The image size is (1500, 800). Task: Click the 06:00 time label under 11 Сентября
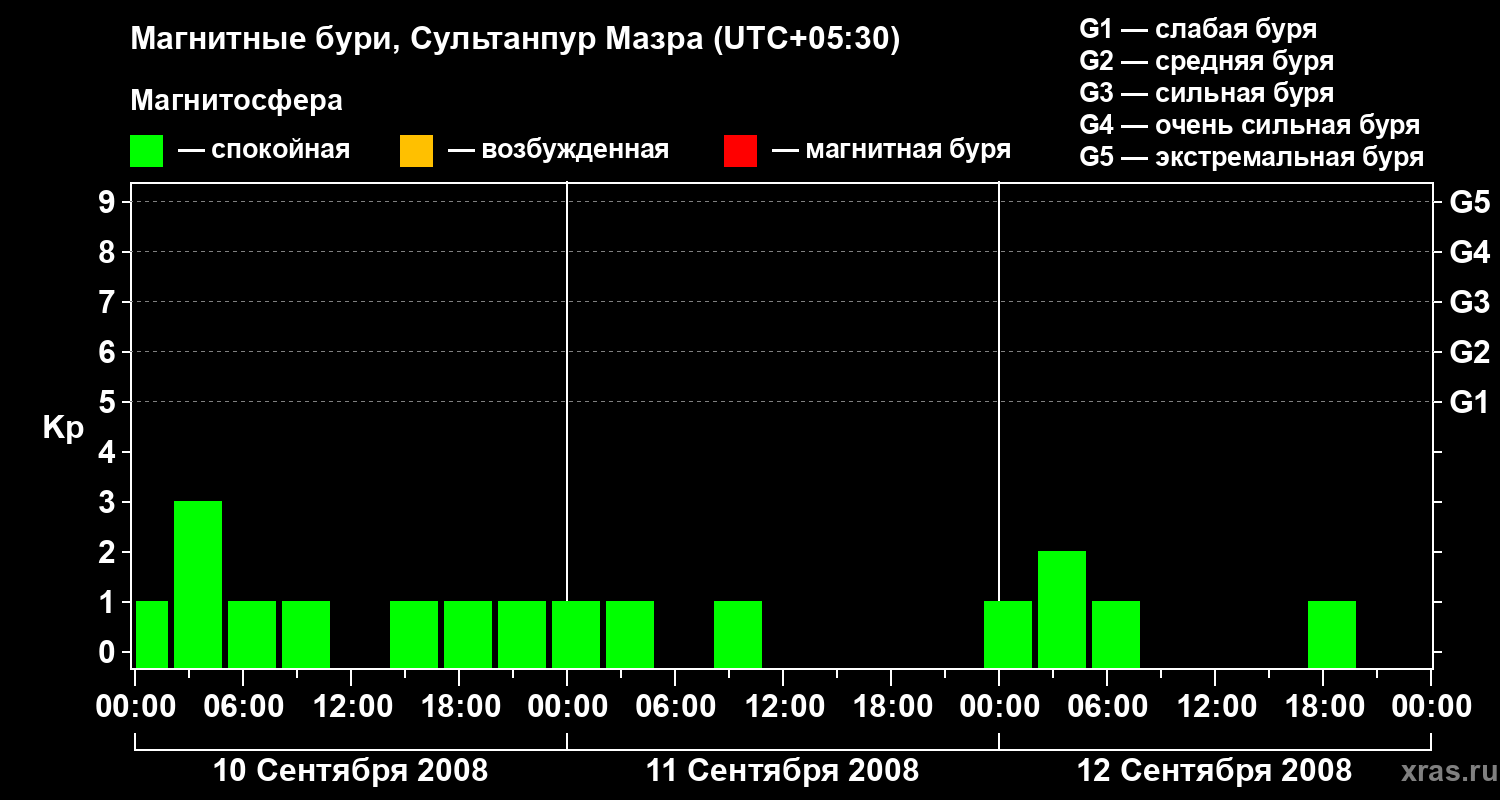[x=675, y=707]
